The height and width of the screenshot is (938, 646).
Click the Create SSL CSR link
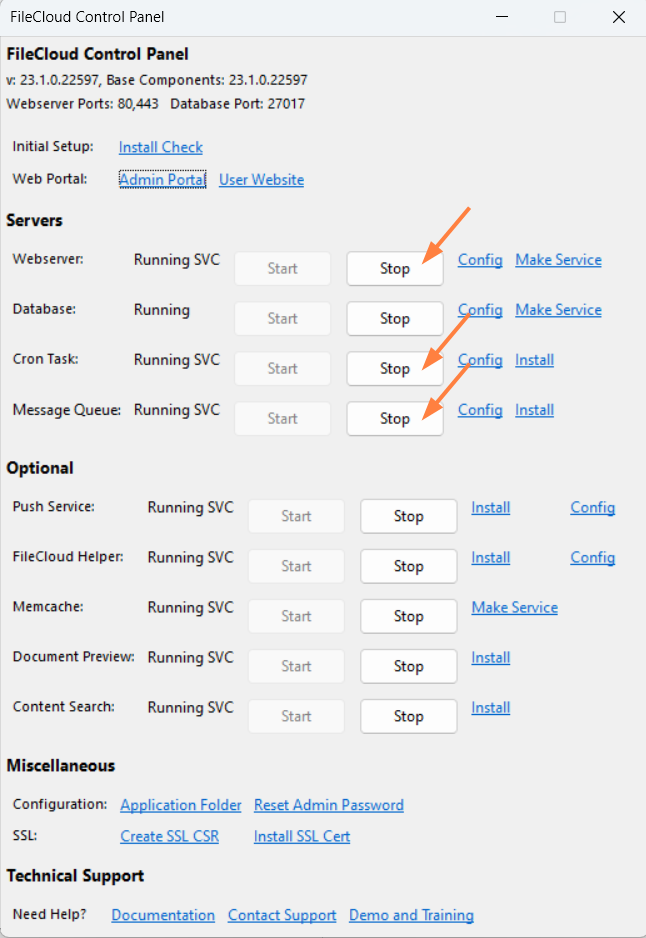[169, 836]
